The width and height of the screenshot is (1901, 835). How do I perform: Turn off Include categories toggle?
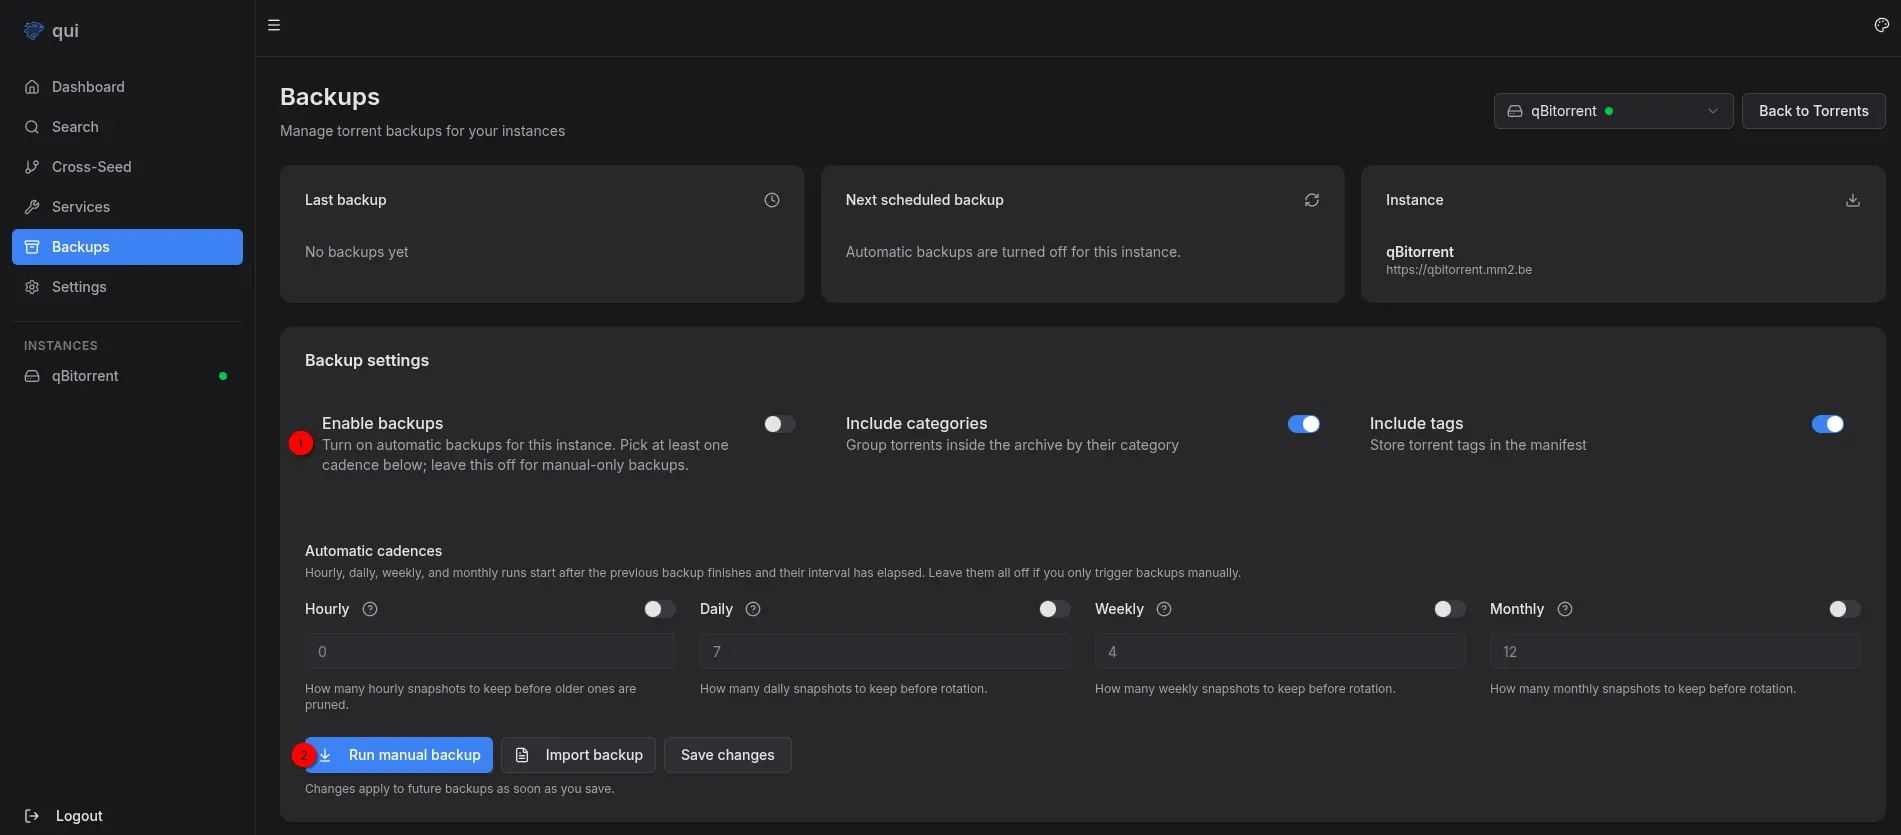click(x=1303, y=424)
